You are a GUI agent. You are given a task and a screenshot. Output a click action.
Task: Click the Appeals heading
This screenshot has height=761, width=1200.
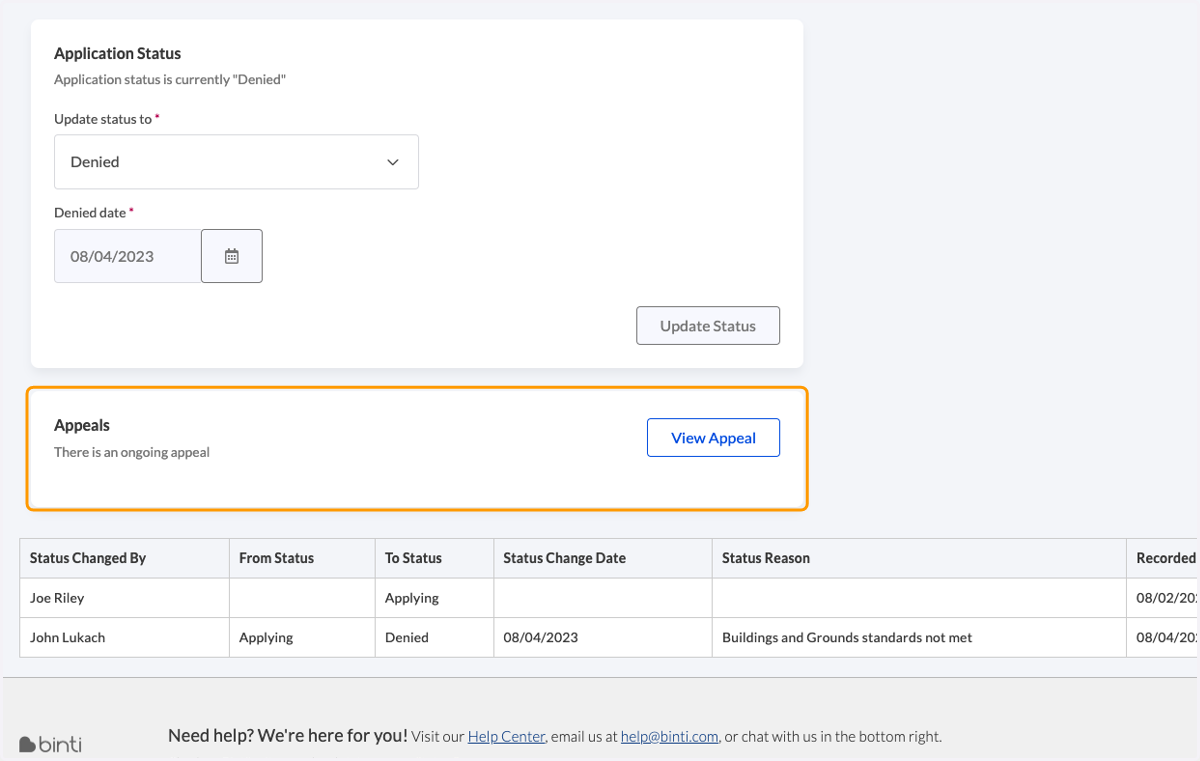(x=82, y=426)
